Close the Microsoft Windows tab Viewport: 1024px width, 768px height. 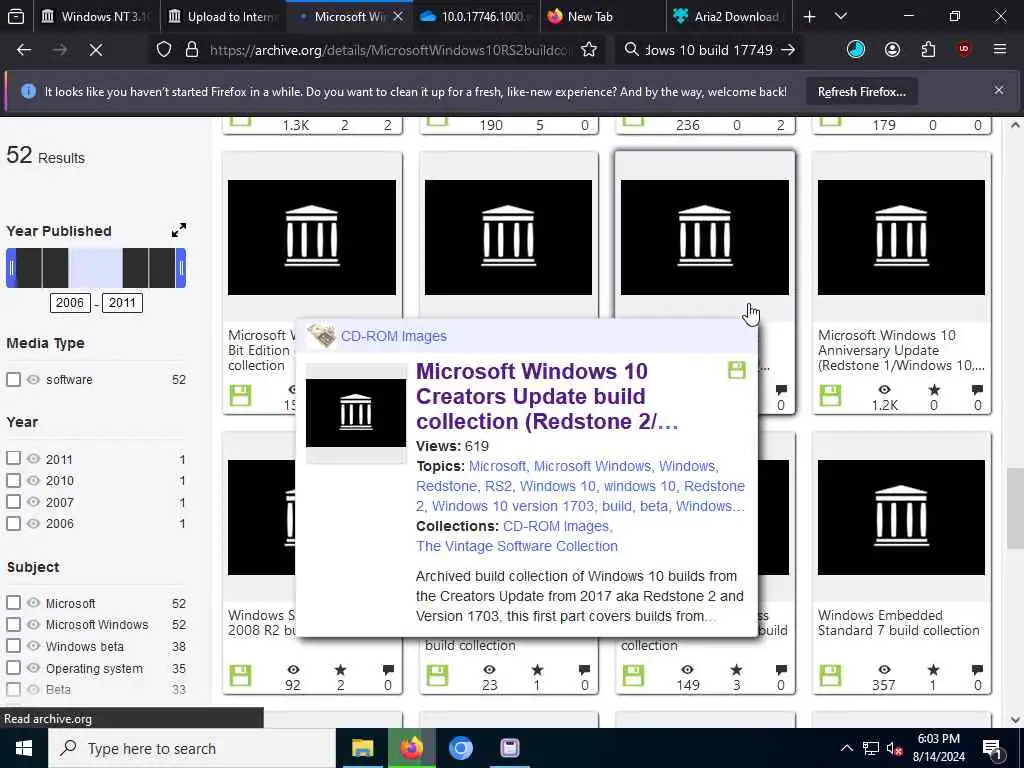[398, 16]
